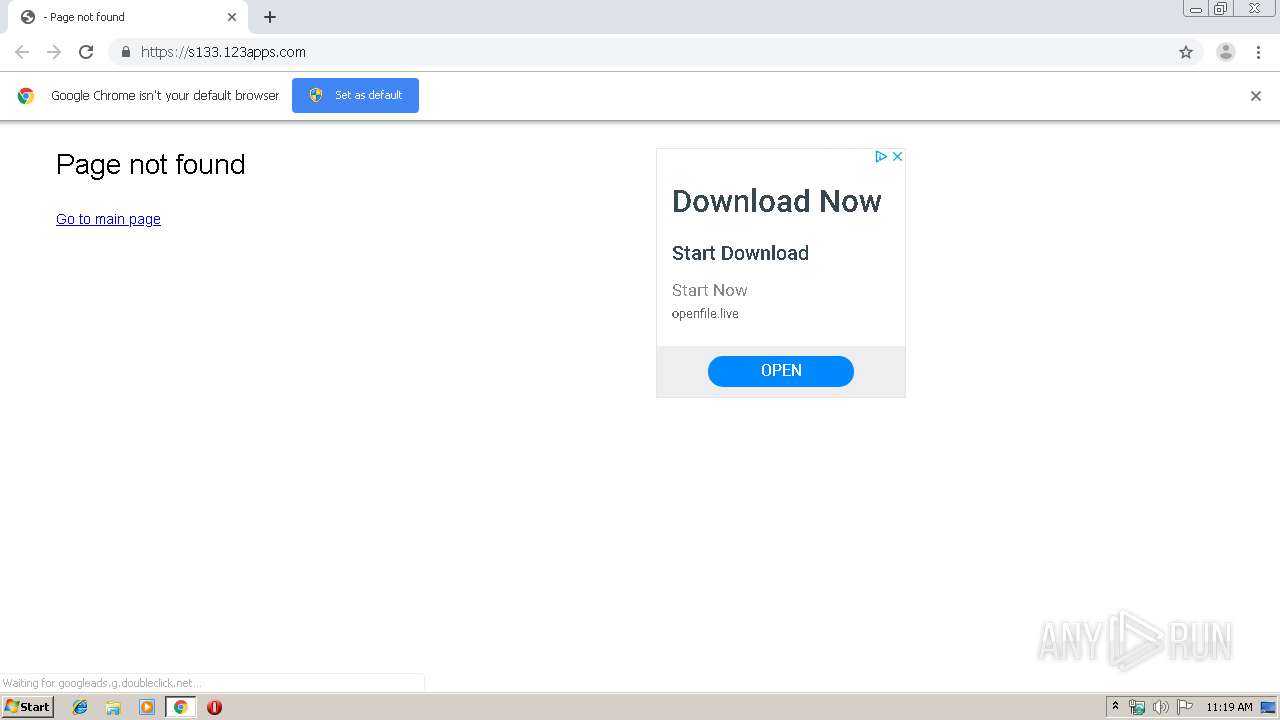Click 'Start Now' ad text
This screenshot has height=720, width=1280.
(x=709, y=290)
